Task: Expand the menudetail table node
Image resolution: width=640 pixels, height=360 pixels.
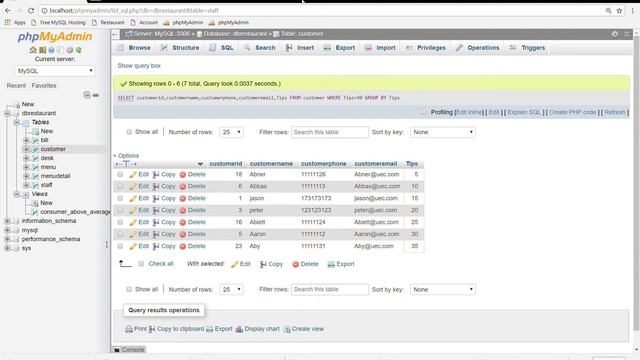Action: (26, 176)
